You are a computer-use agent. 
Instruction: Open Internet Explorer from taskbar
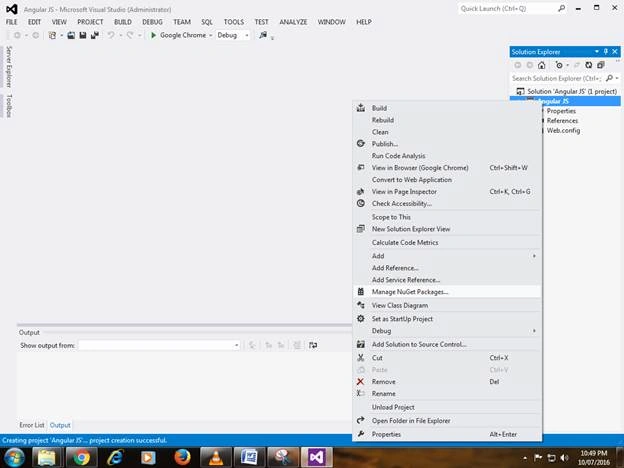(115, 457)
